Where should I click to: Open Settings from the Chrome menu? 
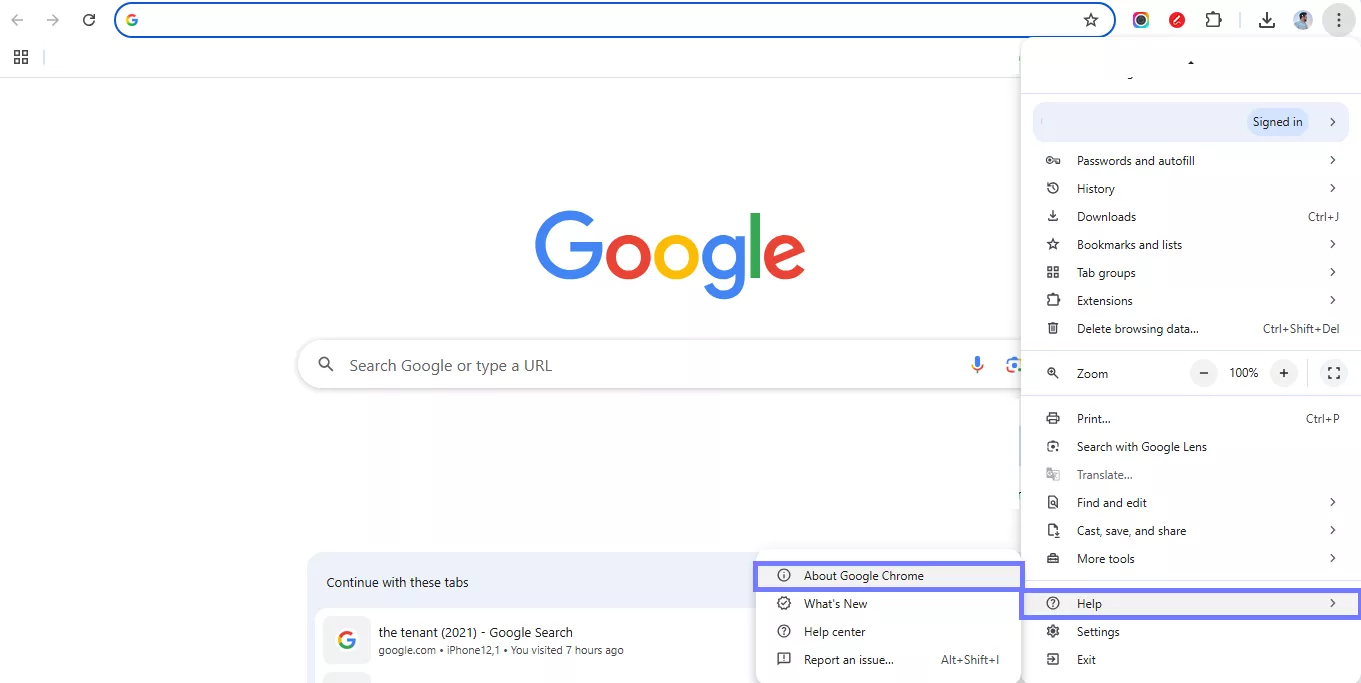coord(1097,631)
